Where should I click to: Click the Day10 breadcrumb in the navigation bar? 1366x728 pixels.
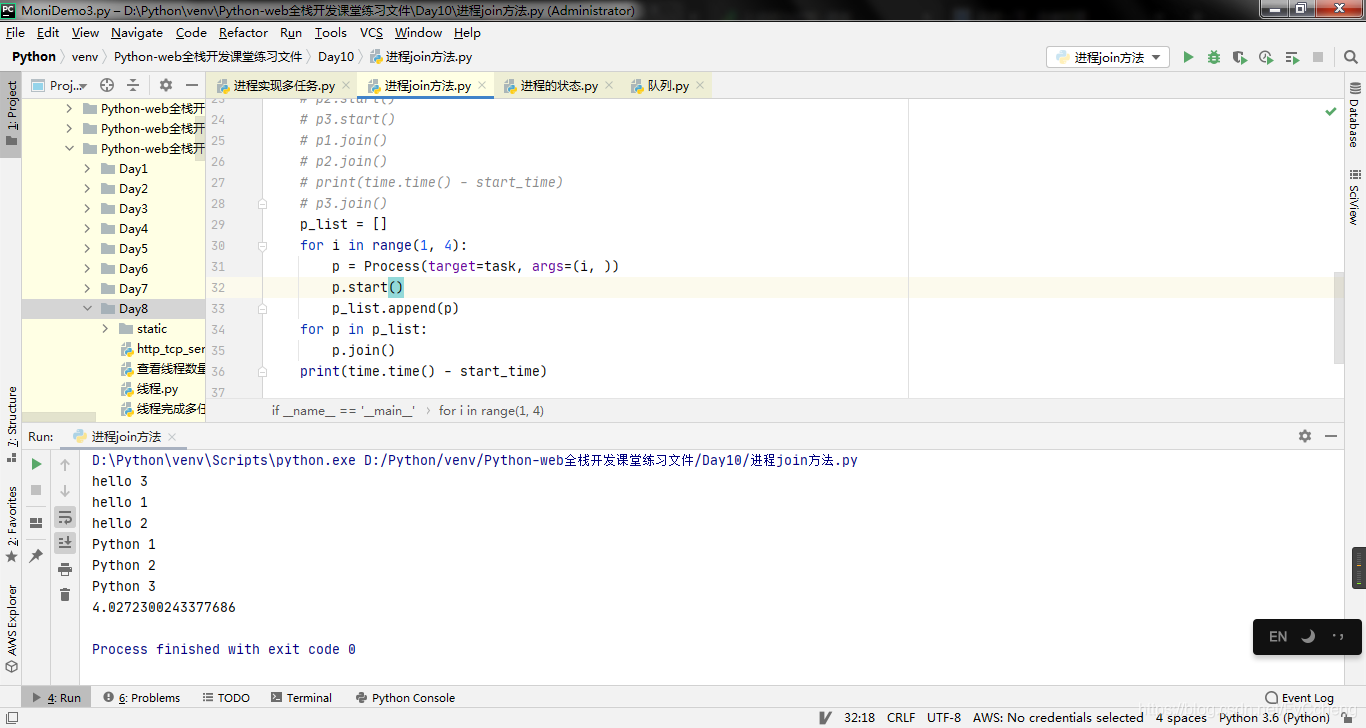[x=336, y=57]
